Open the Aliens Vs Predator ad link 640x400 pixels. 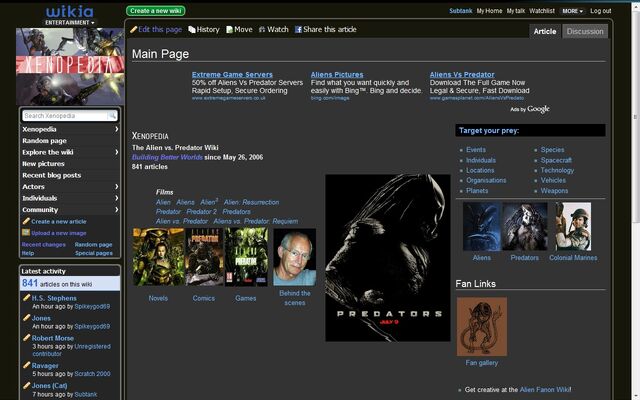point(462,75)
